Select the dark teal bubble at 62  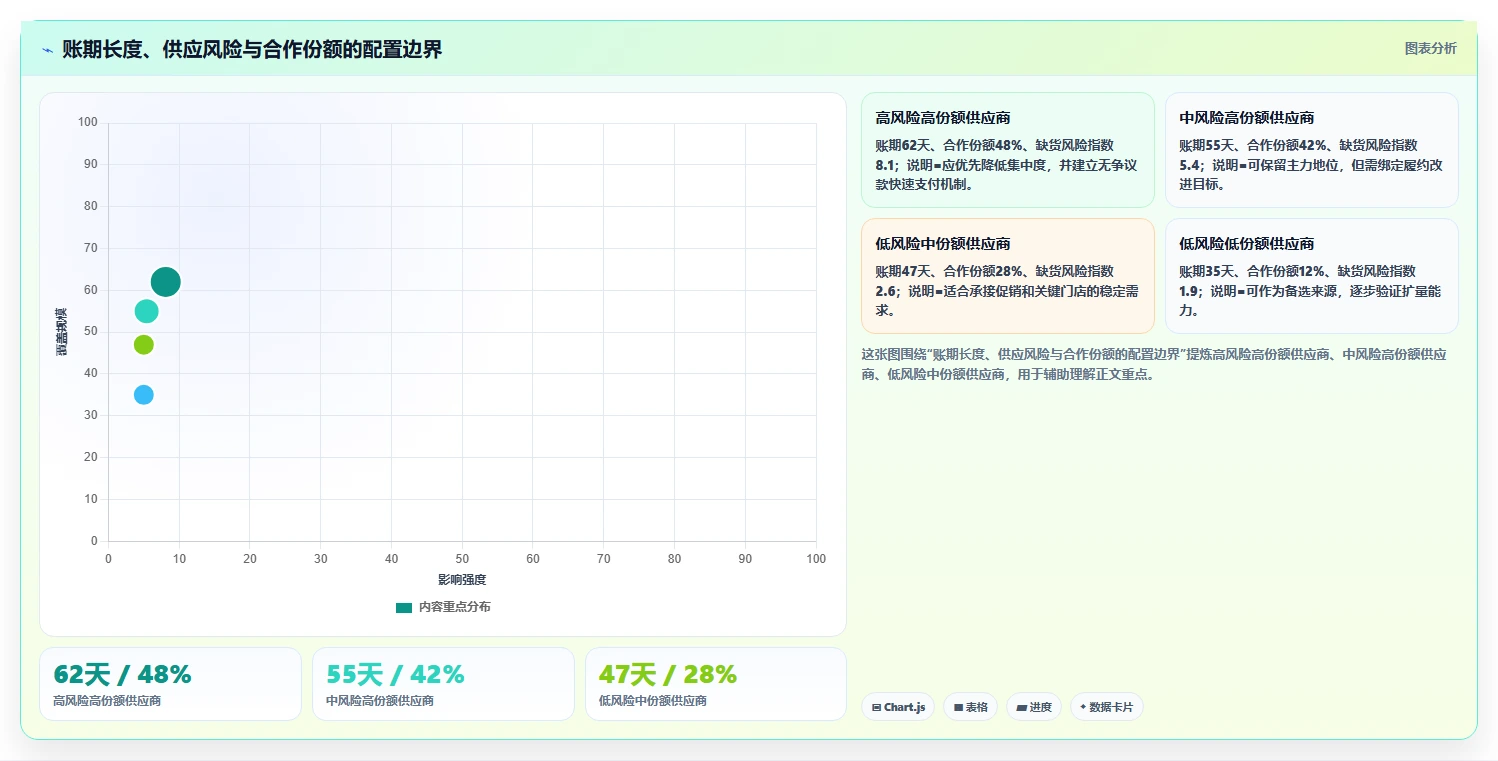(166, 282)
